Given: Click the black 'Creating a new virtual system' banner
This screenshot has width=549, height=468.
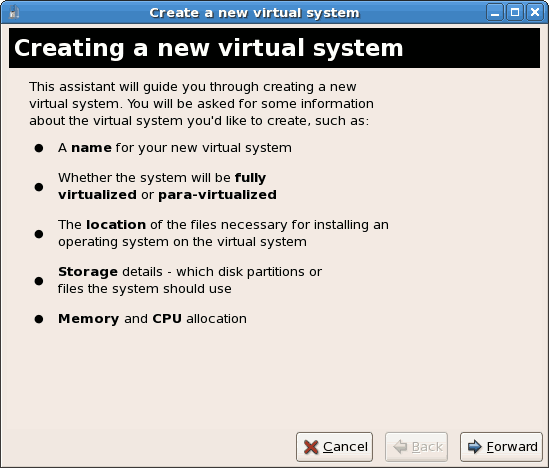Looking at the screenshot, I should point(274,48).
